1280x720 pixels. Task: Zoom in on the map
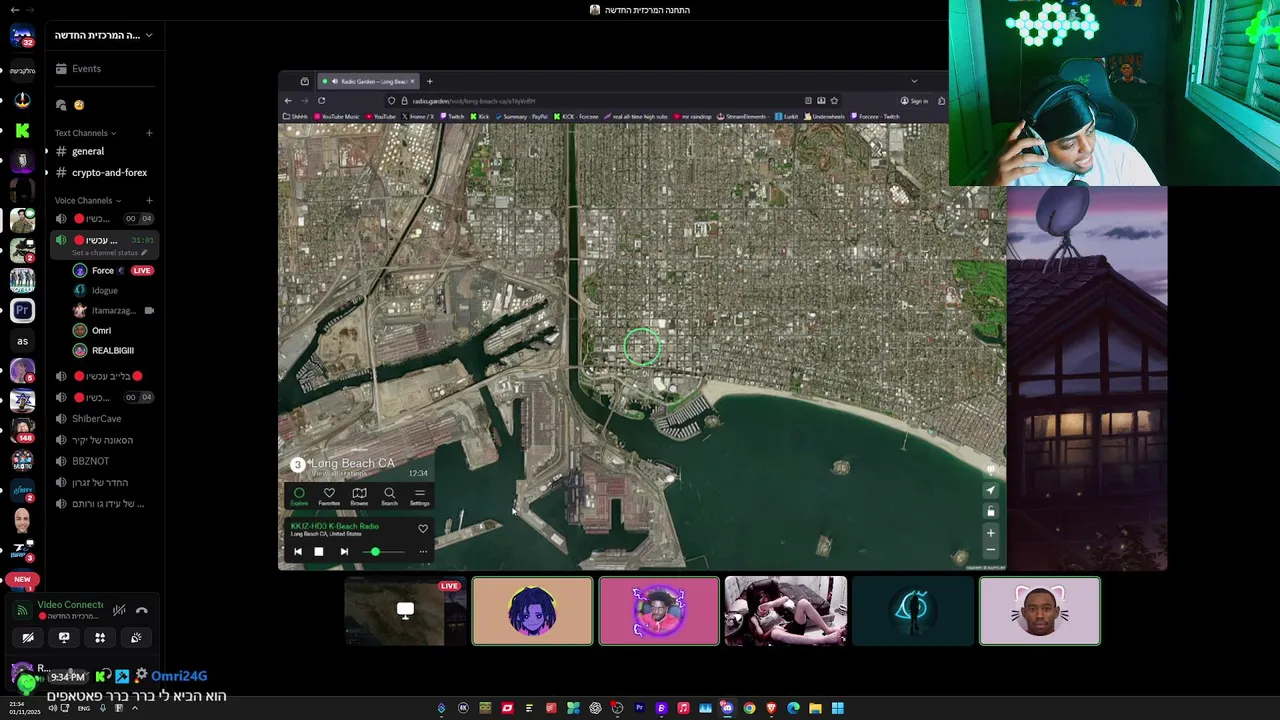pos(991,533)
